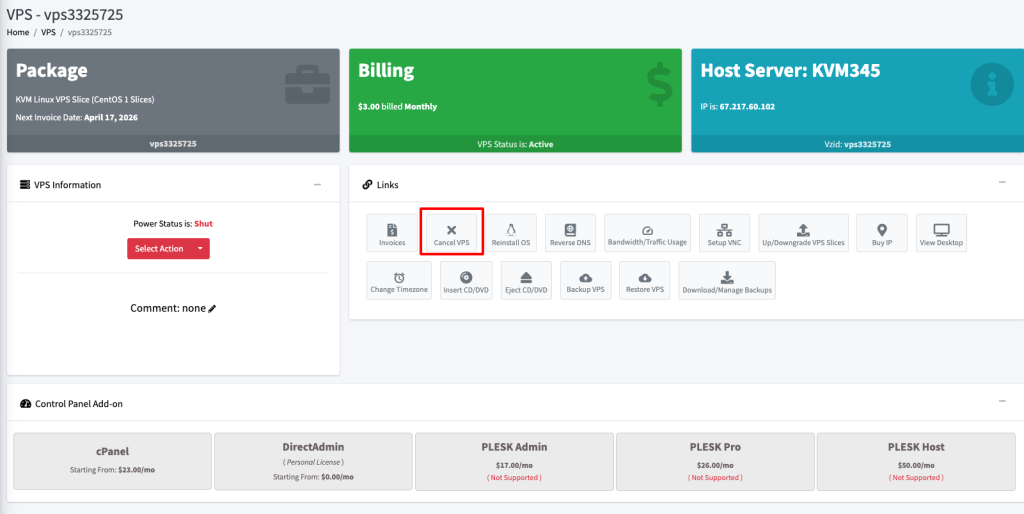
Task: Select the PLESK Host add-on
Action: click(916, 461)
